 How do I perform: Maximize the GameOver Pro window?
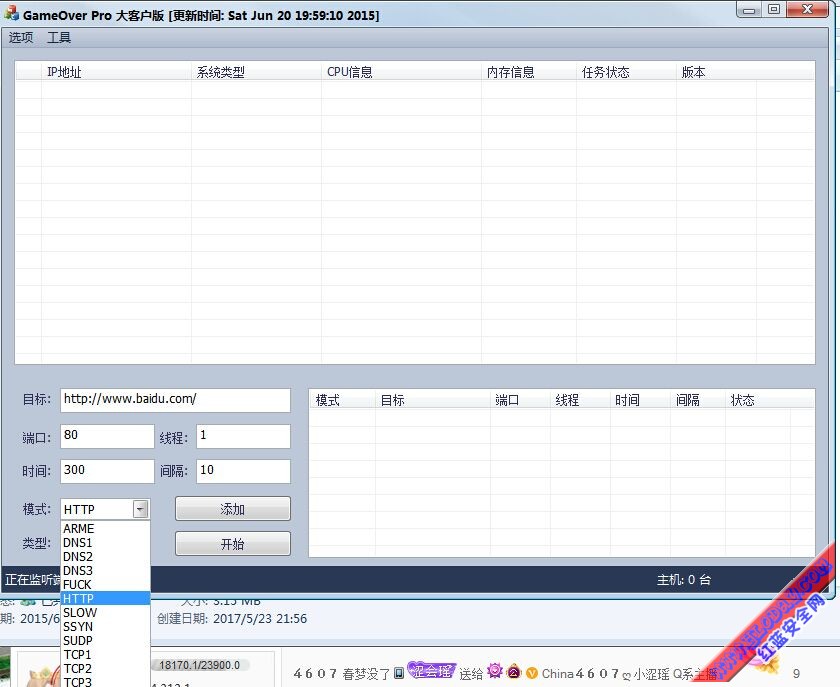pos(774,9)
